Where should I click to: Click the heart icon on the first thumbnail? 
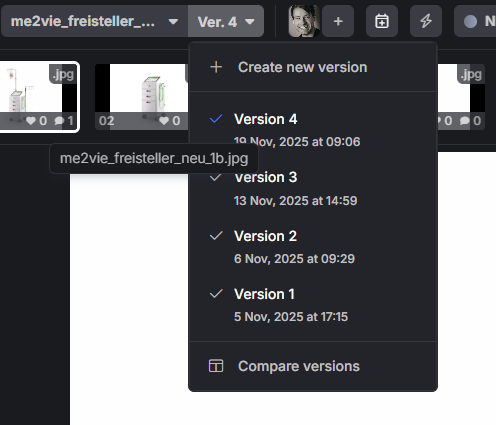tap(31, 121)
